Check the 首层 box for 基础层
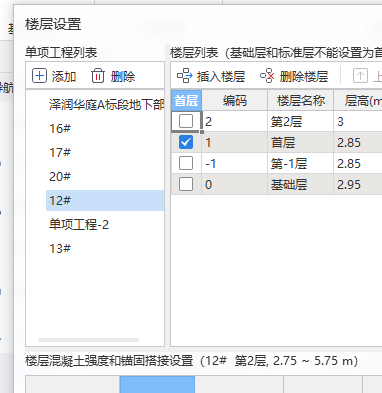The height and width of the screenshot is (393, 382). 186,184
